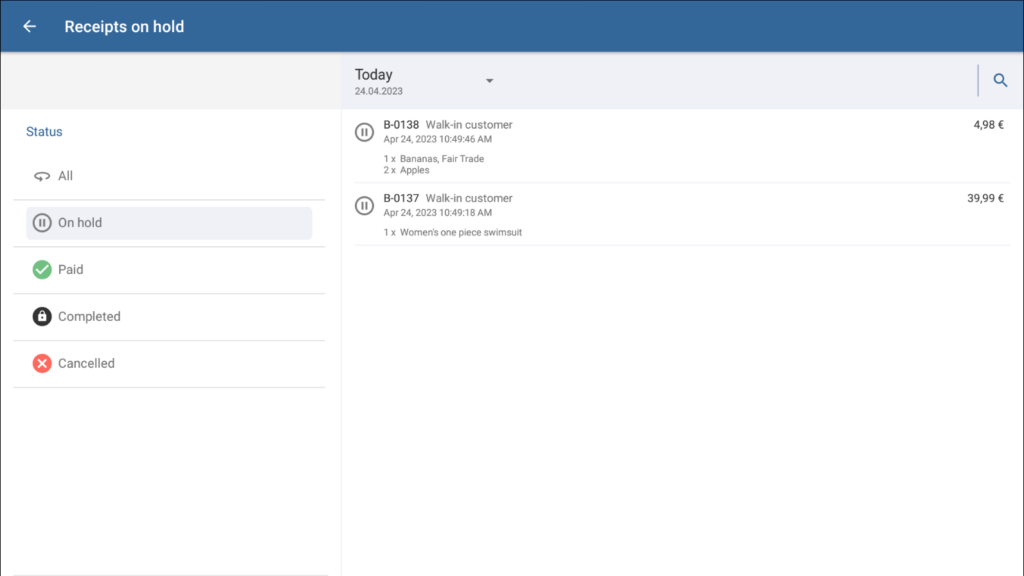Click the On hold pause icon in sidebar
1024x576 pixels.
coord(42,223)
